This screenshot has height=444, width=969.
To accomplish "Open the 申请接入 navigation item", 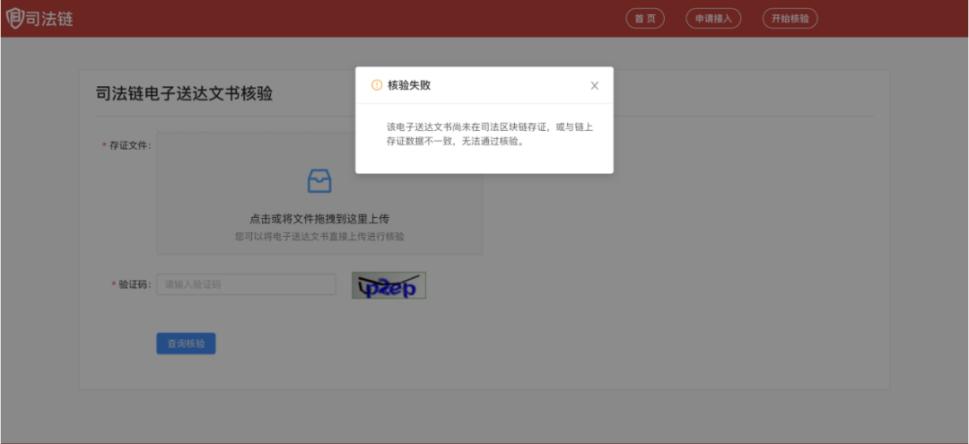I will [713, 19].
